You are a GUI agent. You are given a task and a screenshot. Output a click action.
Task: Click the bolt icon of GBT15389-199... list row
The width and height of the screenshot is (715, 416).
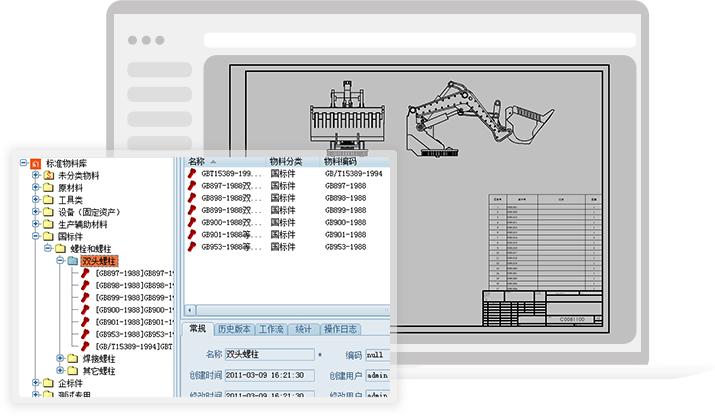(194, 174)
